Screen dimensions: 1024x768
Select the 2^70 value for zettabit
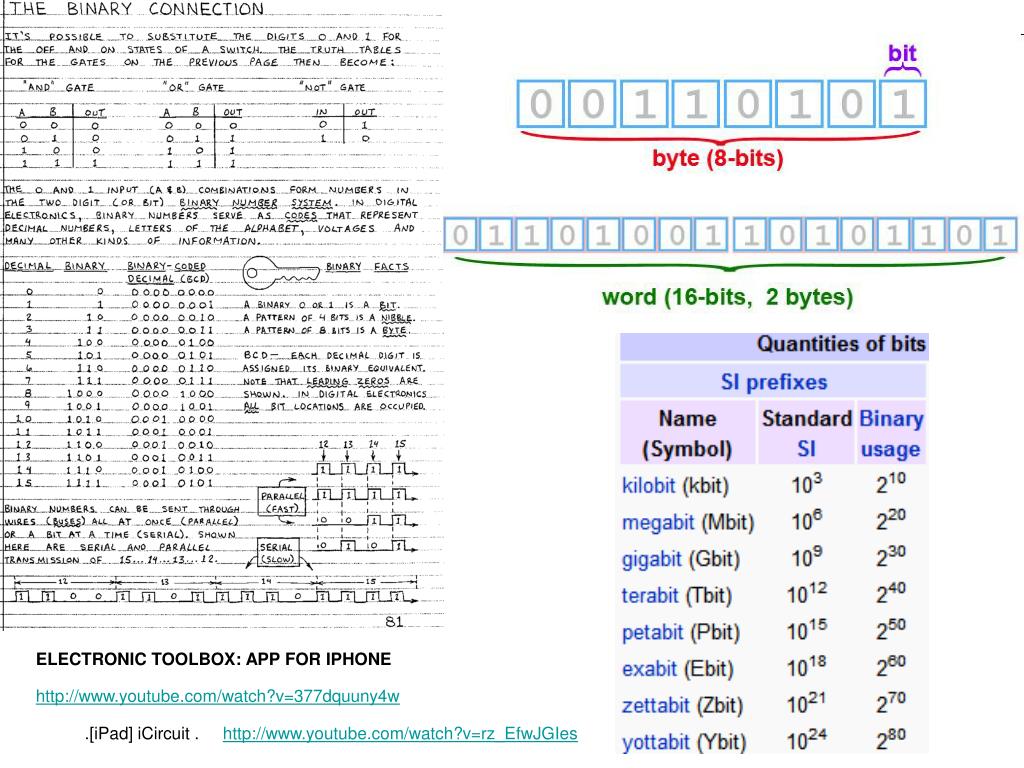pos(891,702)
